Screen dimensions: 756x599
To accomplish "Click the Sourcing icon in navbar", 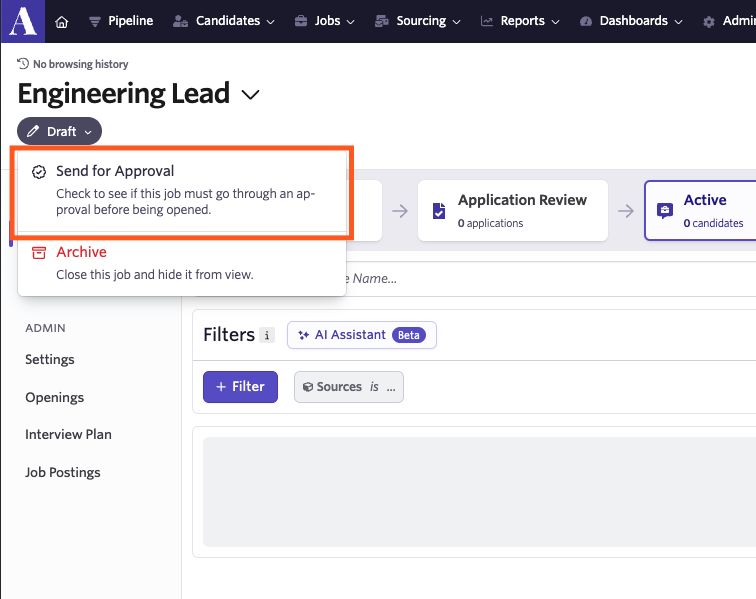I will (x=382, y=21).
